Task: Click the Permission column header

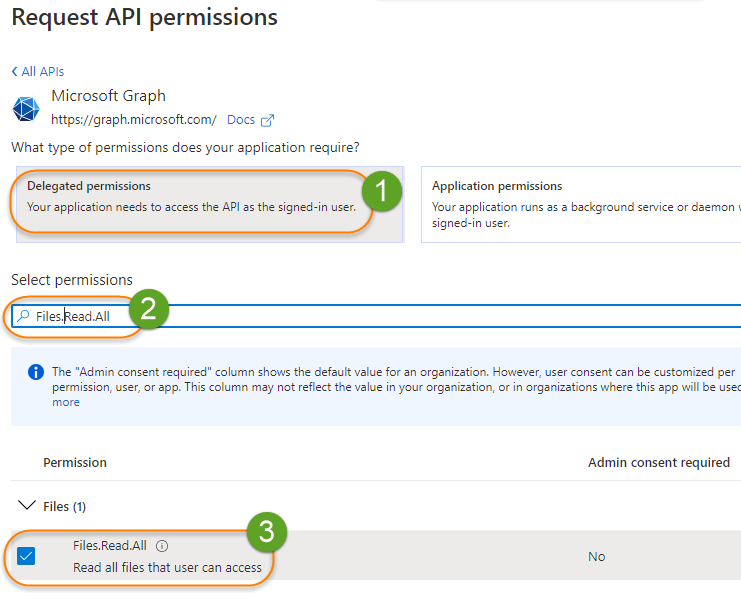Action: [75, 462]
